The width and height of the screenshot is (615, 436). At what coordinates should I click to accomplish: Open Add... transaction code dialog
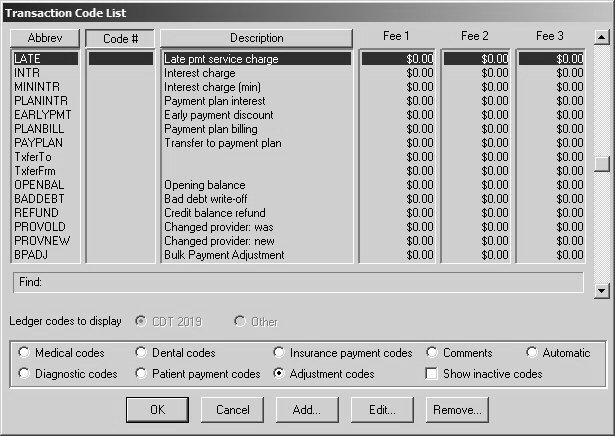[306, 409]
